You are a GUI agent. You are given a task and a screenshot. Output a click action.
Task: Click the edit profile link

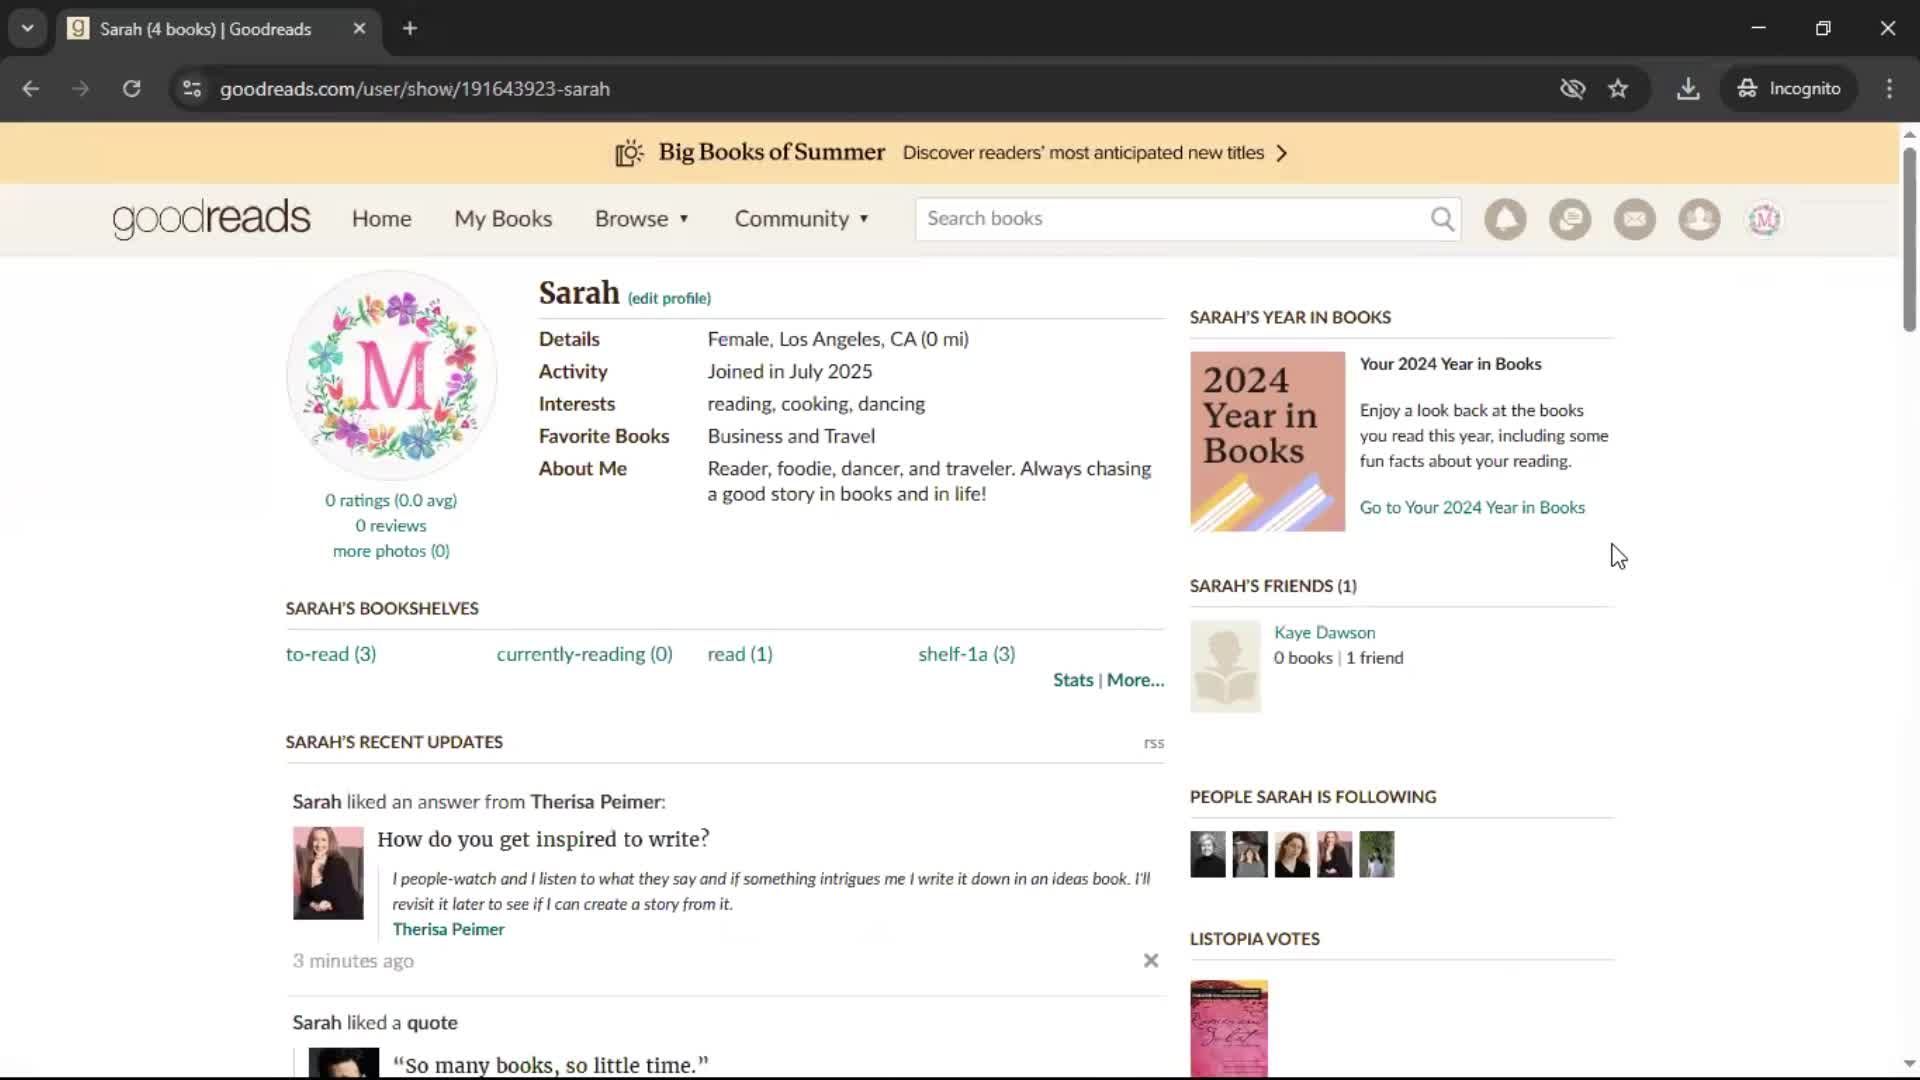[669, 298]
